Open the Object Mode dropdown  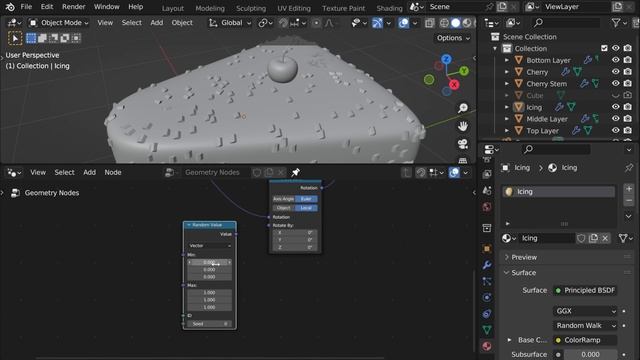click(x=59, y=23)
